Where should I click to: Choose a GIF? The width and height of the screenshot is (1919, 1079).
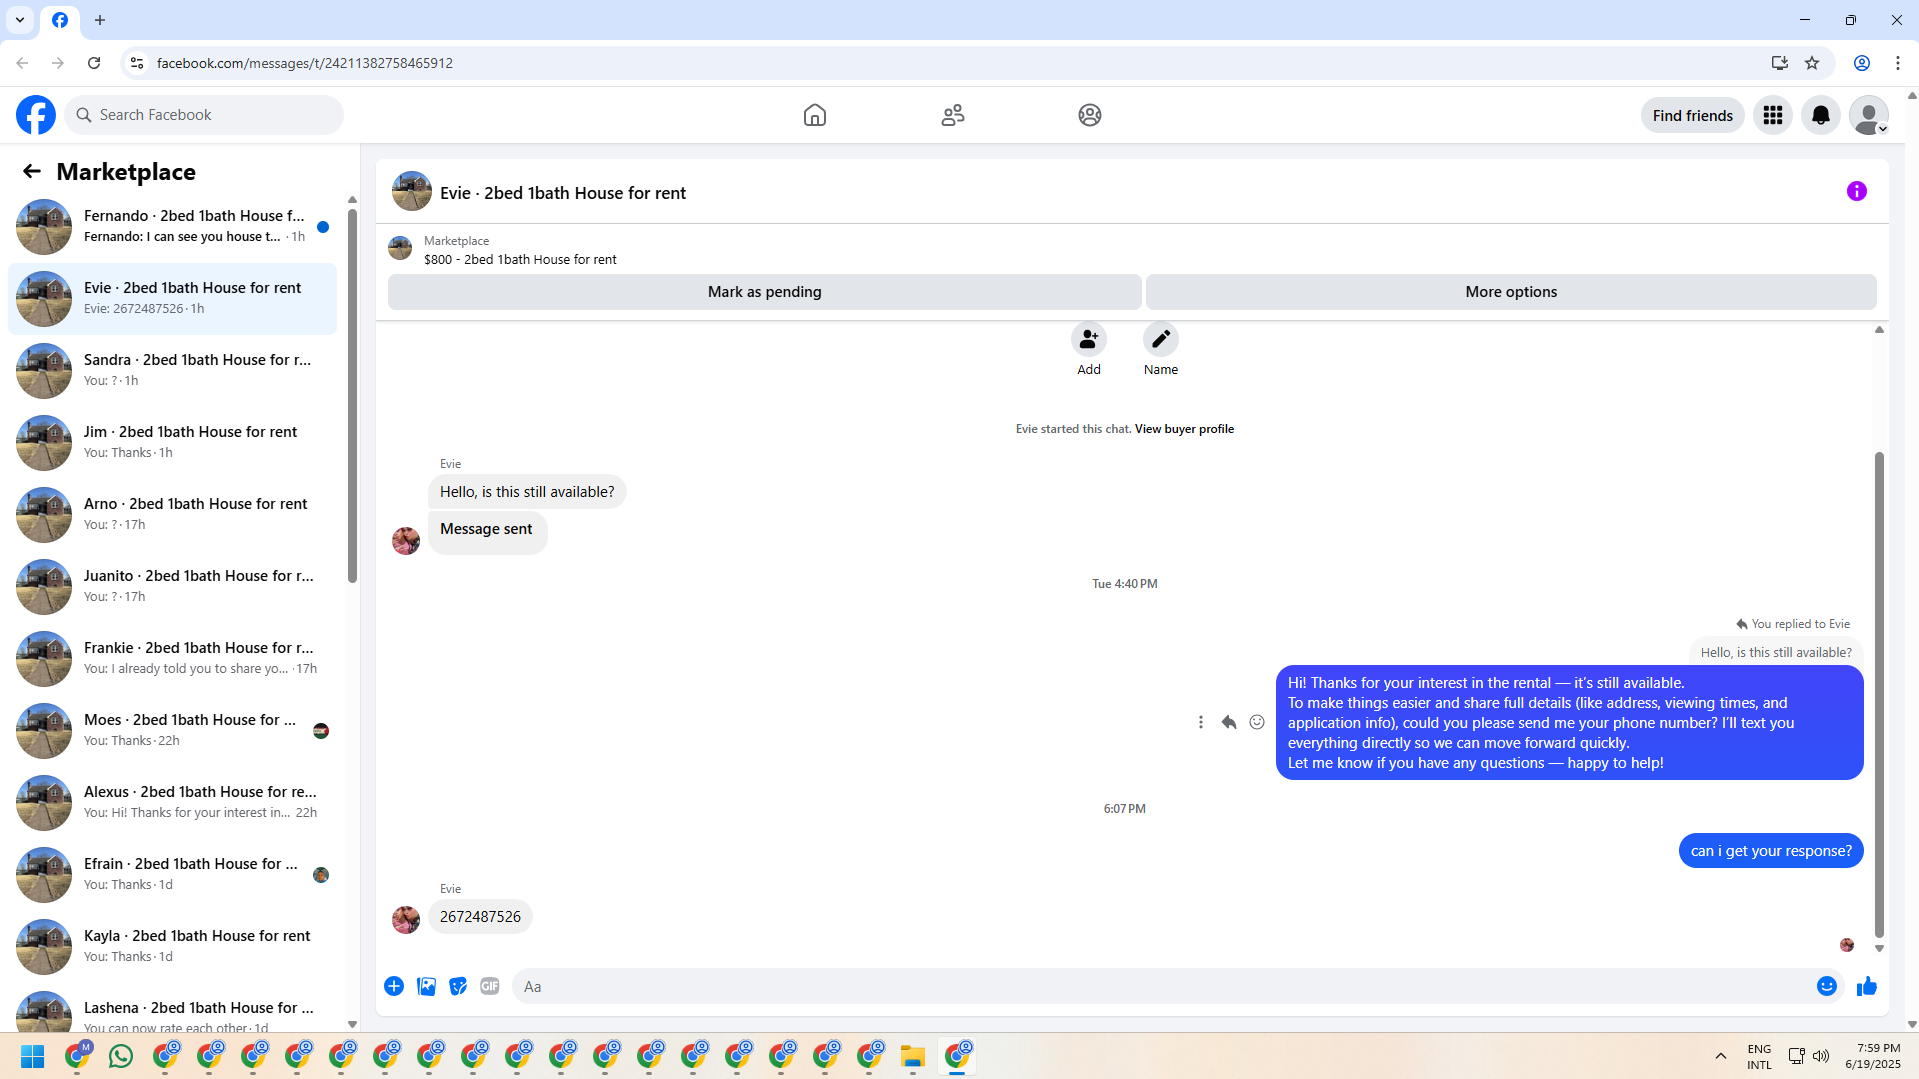490,986
